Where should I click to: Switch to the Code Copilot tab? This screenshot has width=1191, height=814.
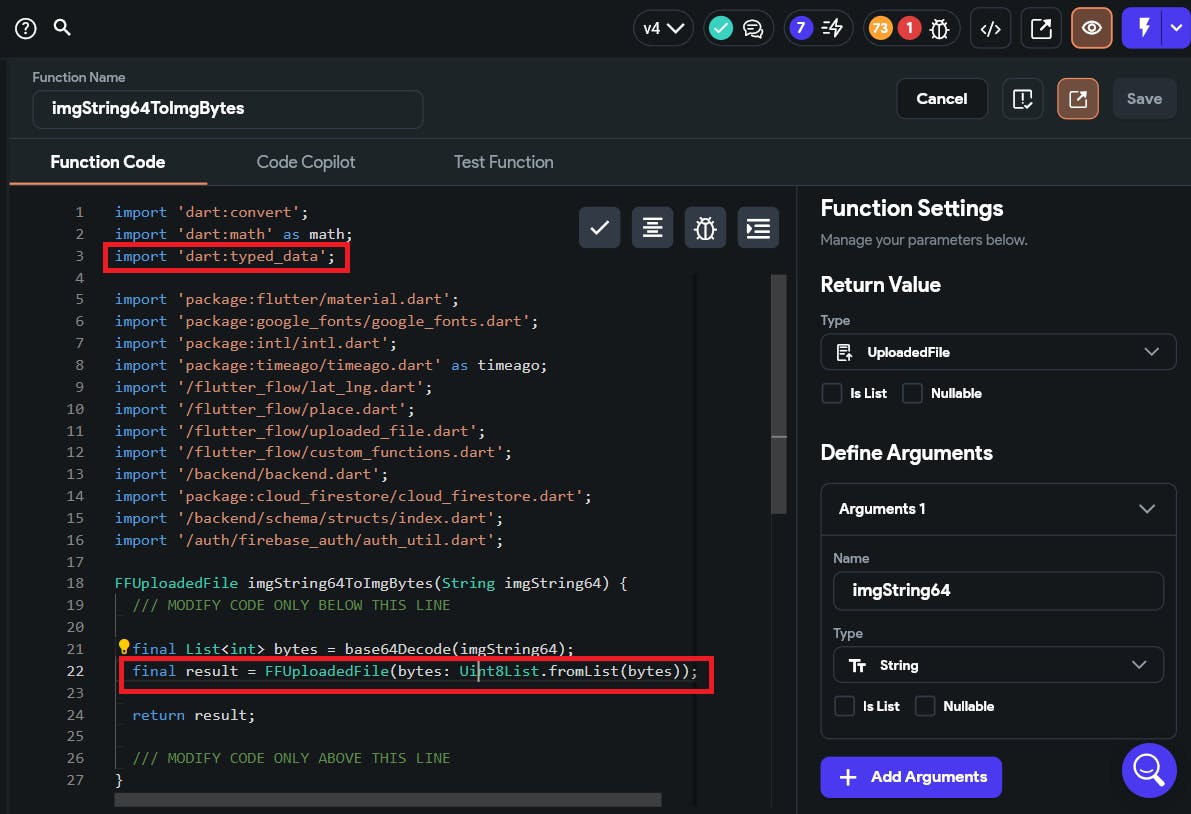306,162
